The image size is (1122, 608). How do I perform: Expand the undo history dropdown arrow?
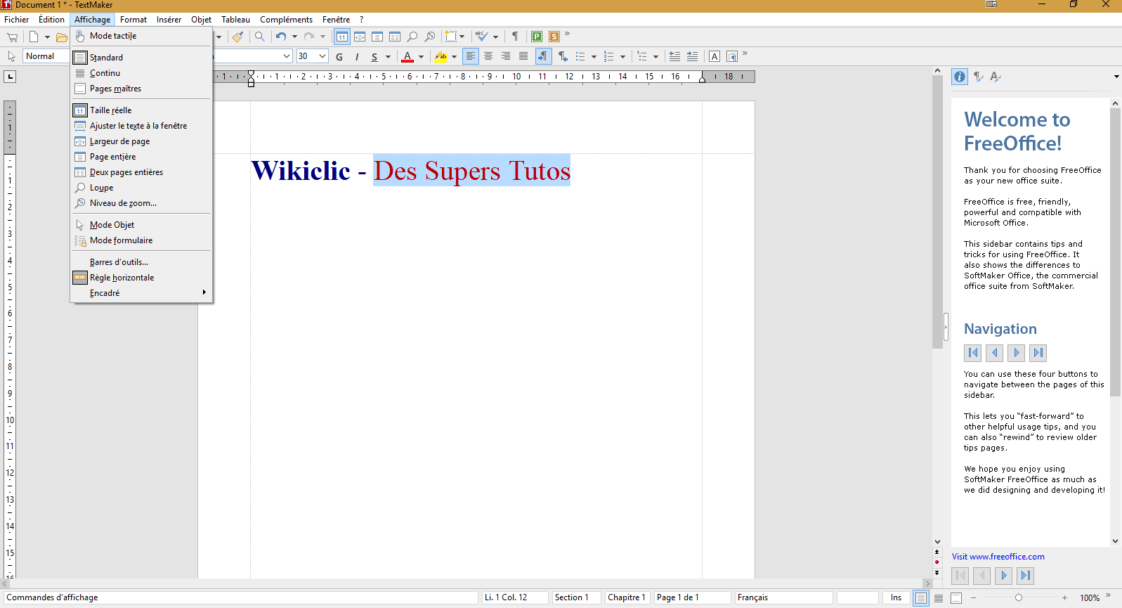pyautogui.click(x=294, y=36)
